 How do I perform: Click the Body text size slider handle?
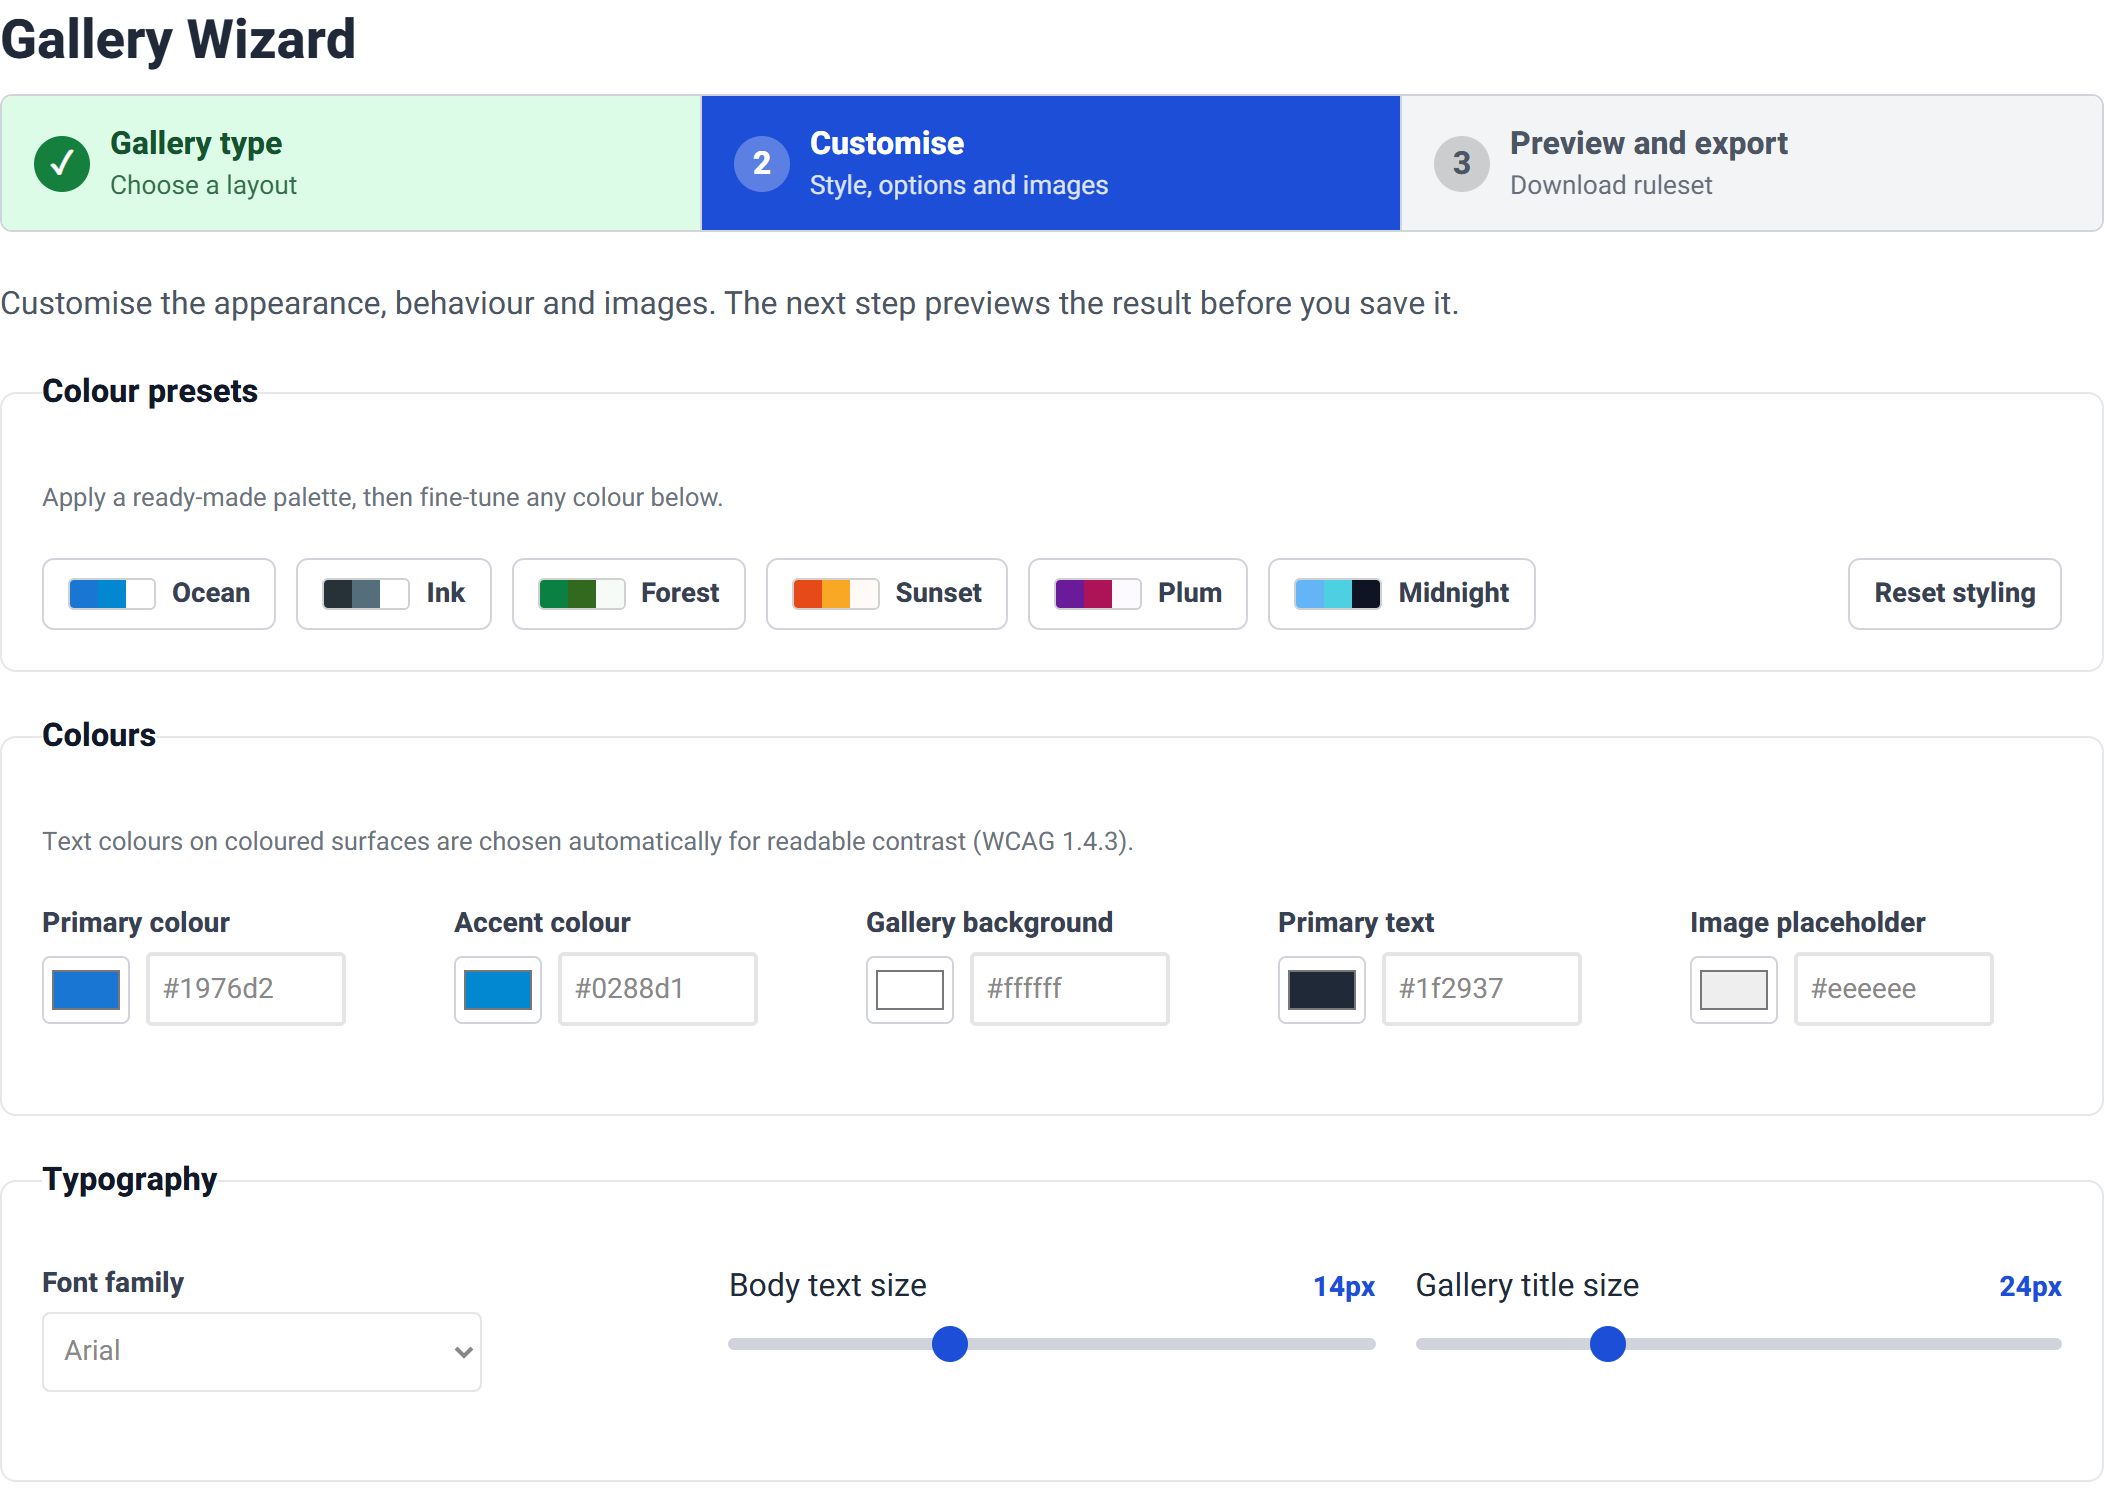coord(950,1344)
